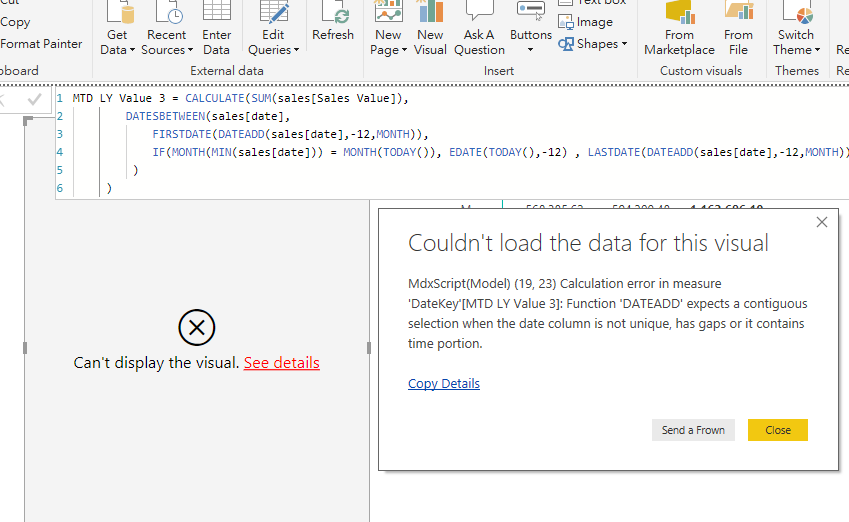Click FIRSTDATE on formula line 3
Image resolution: width=849 pixels, height=522 pixels.
click(x=182, y=134)
